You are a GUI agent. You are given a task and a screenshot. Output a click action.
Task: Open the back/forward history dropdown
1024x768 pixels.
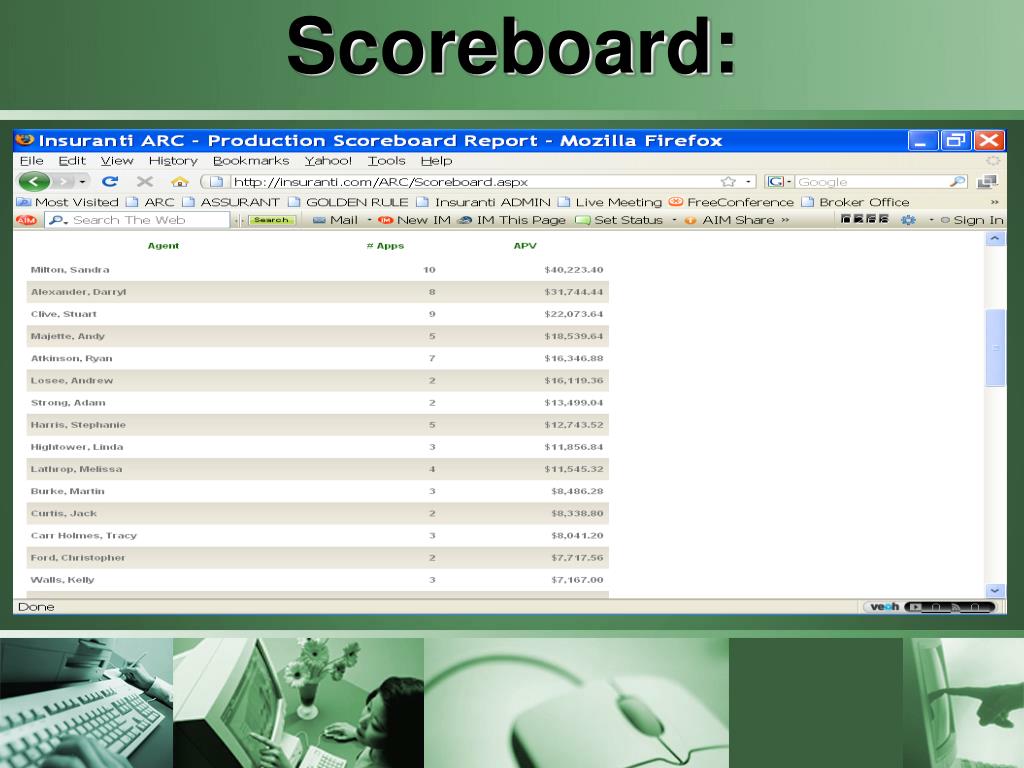[x=82, y=182]
